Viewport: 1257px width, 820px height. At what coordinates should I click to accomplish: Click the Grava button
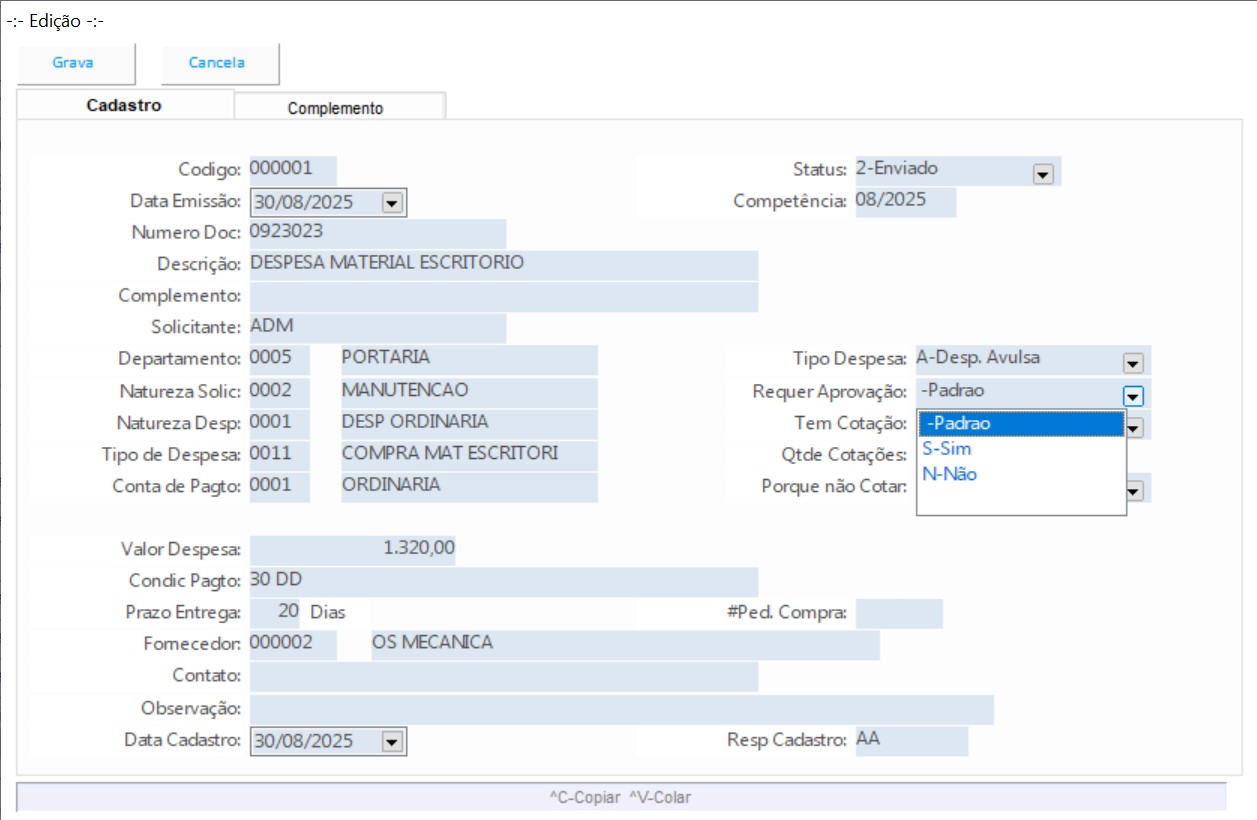73,63
